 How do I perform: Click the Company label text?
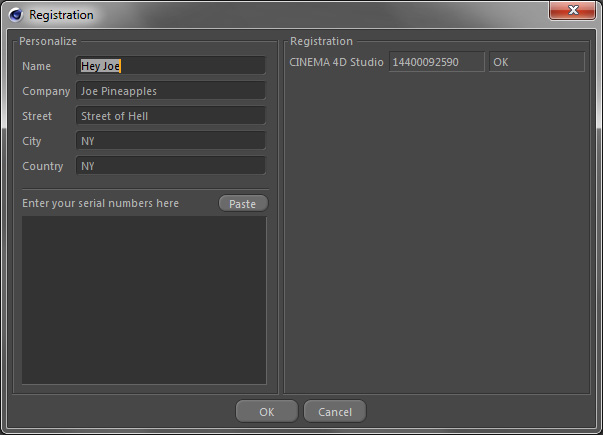pyautogui.click(x=46, y=91)
